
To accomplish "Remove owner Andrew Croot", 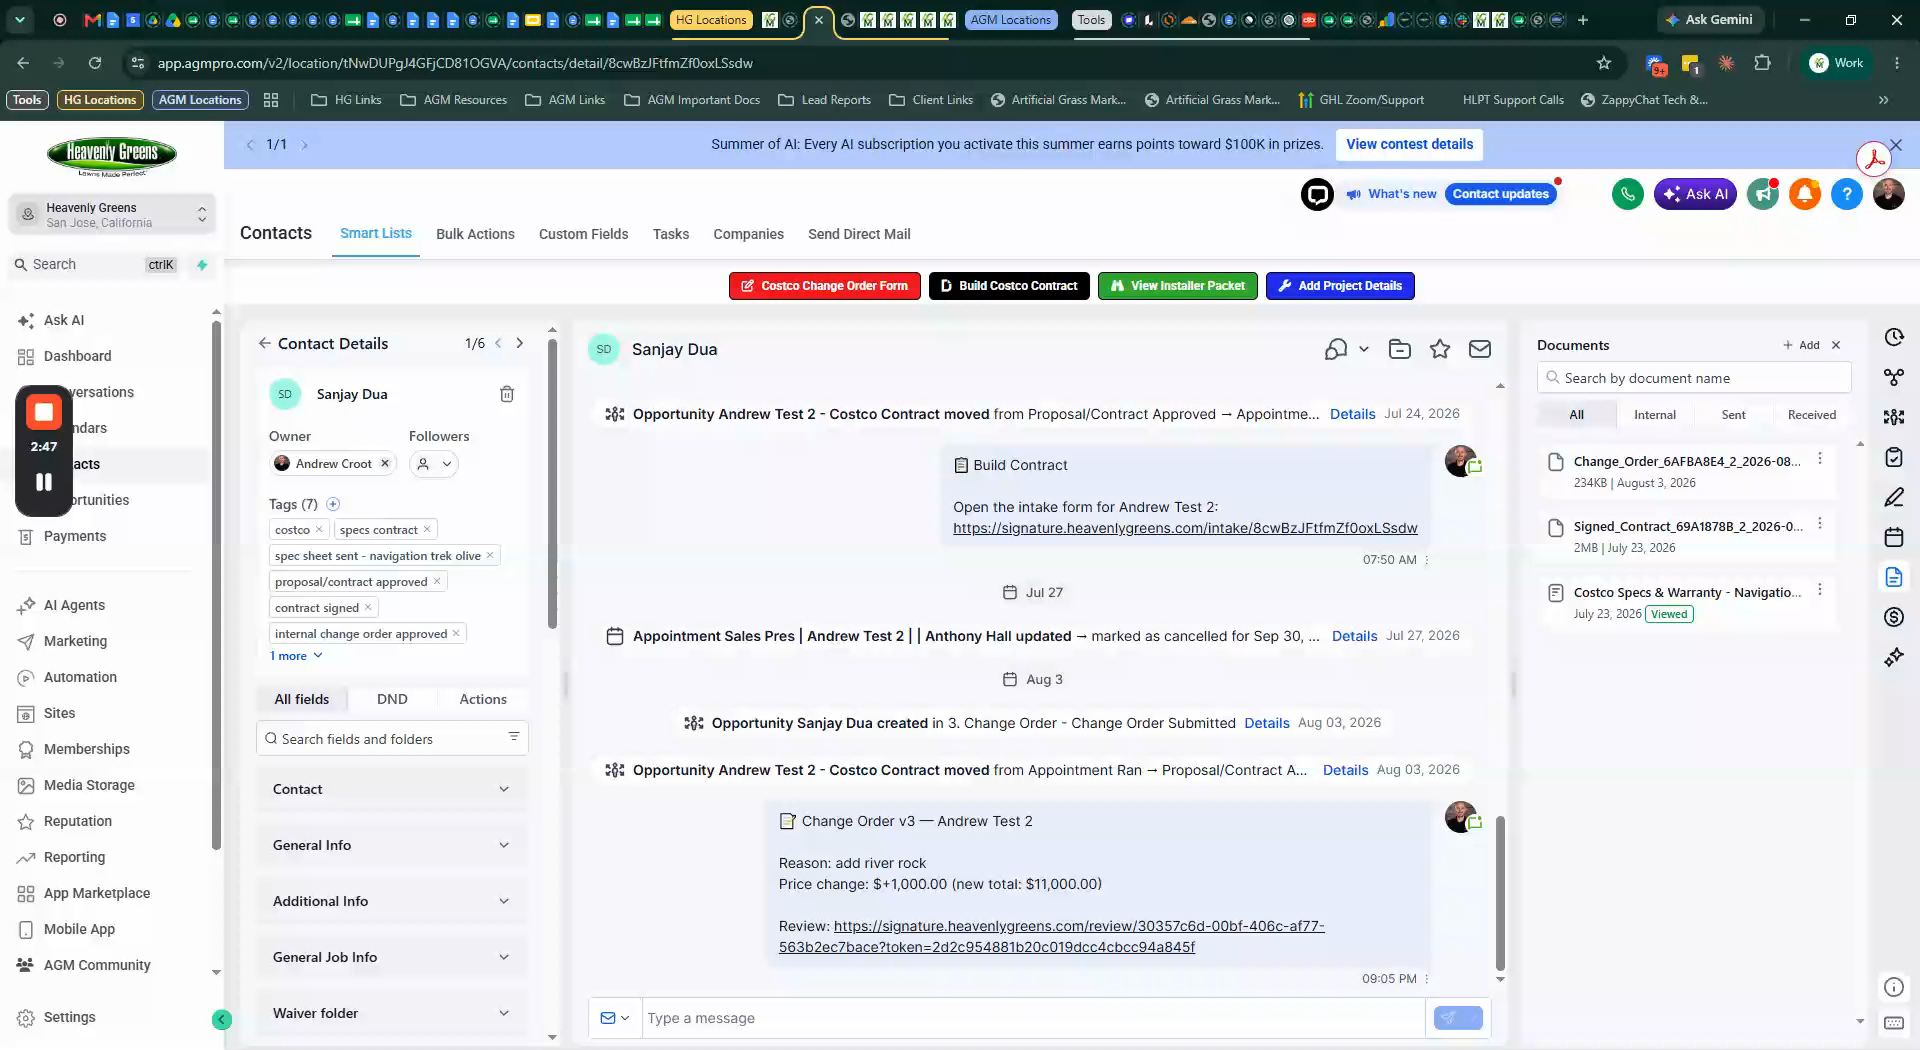I will [385, 464].
